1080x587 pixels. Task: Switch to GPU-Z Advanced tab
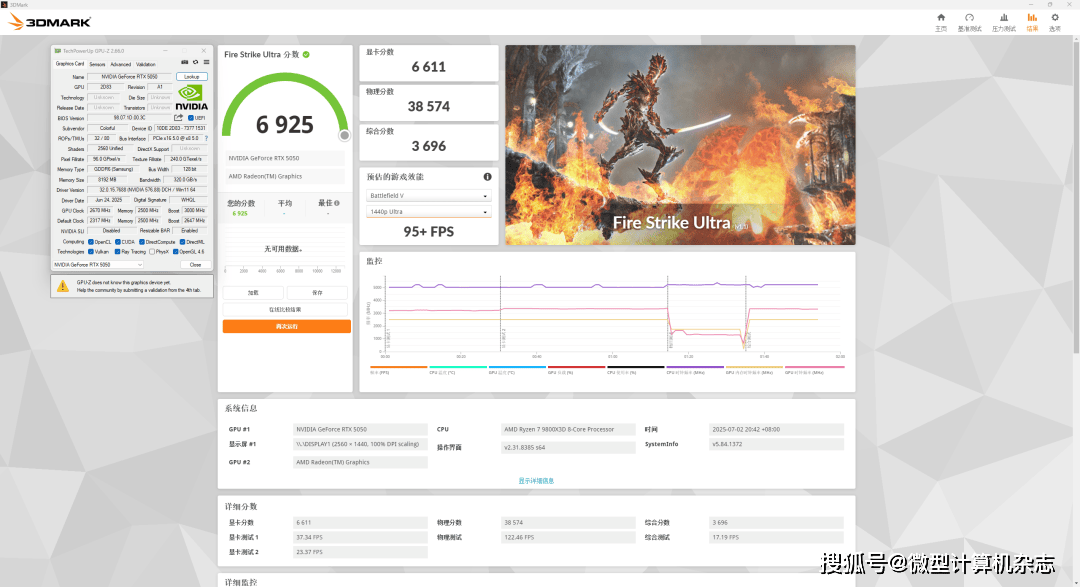tap(121, 64)
